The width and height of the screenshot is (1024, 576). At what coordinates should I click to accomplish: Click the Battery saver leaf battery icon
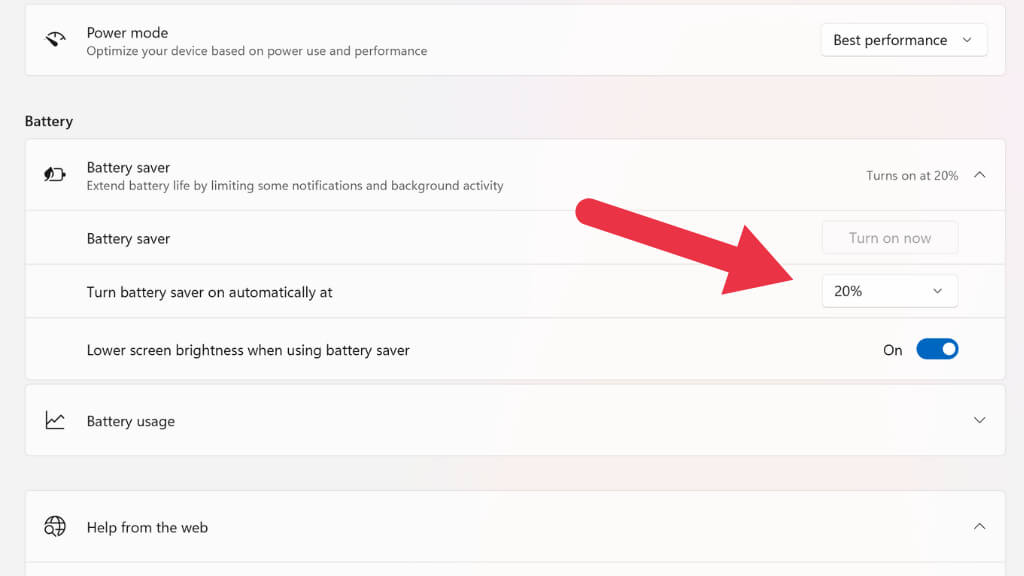click(55, 175)
